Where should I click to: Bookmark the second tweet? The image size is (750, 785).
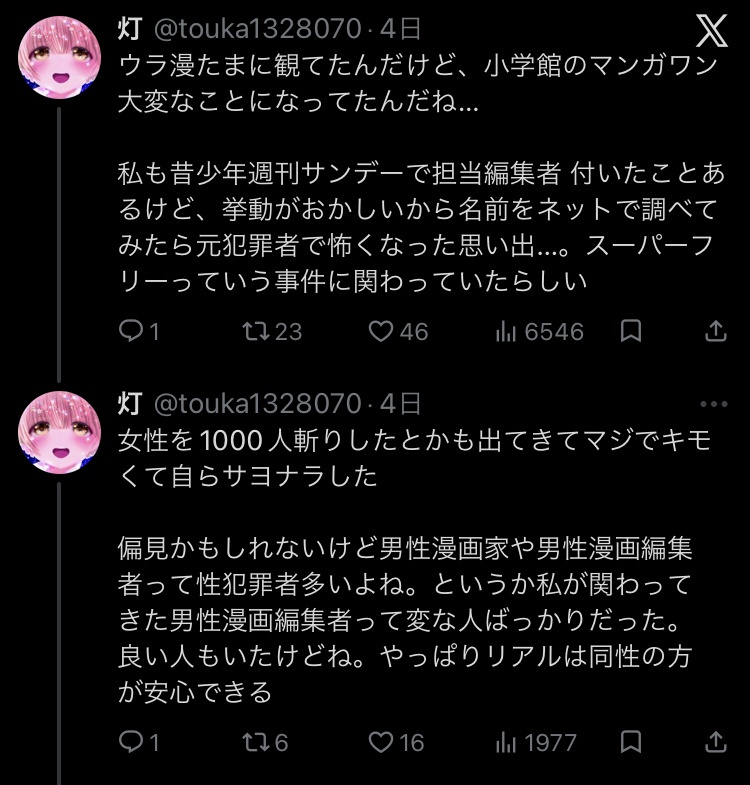point(631,742)
